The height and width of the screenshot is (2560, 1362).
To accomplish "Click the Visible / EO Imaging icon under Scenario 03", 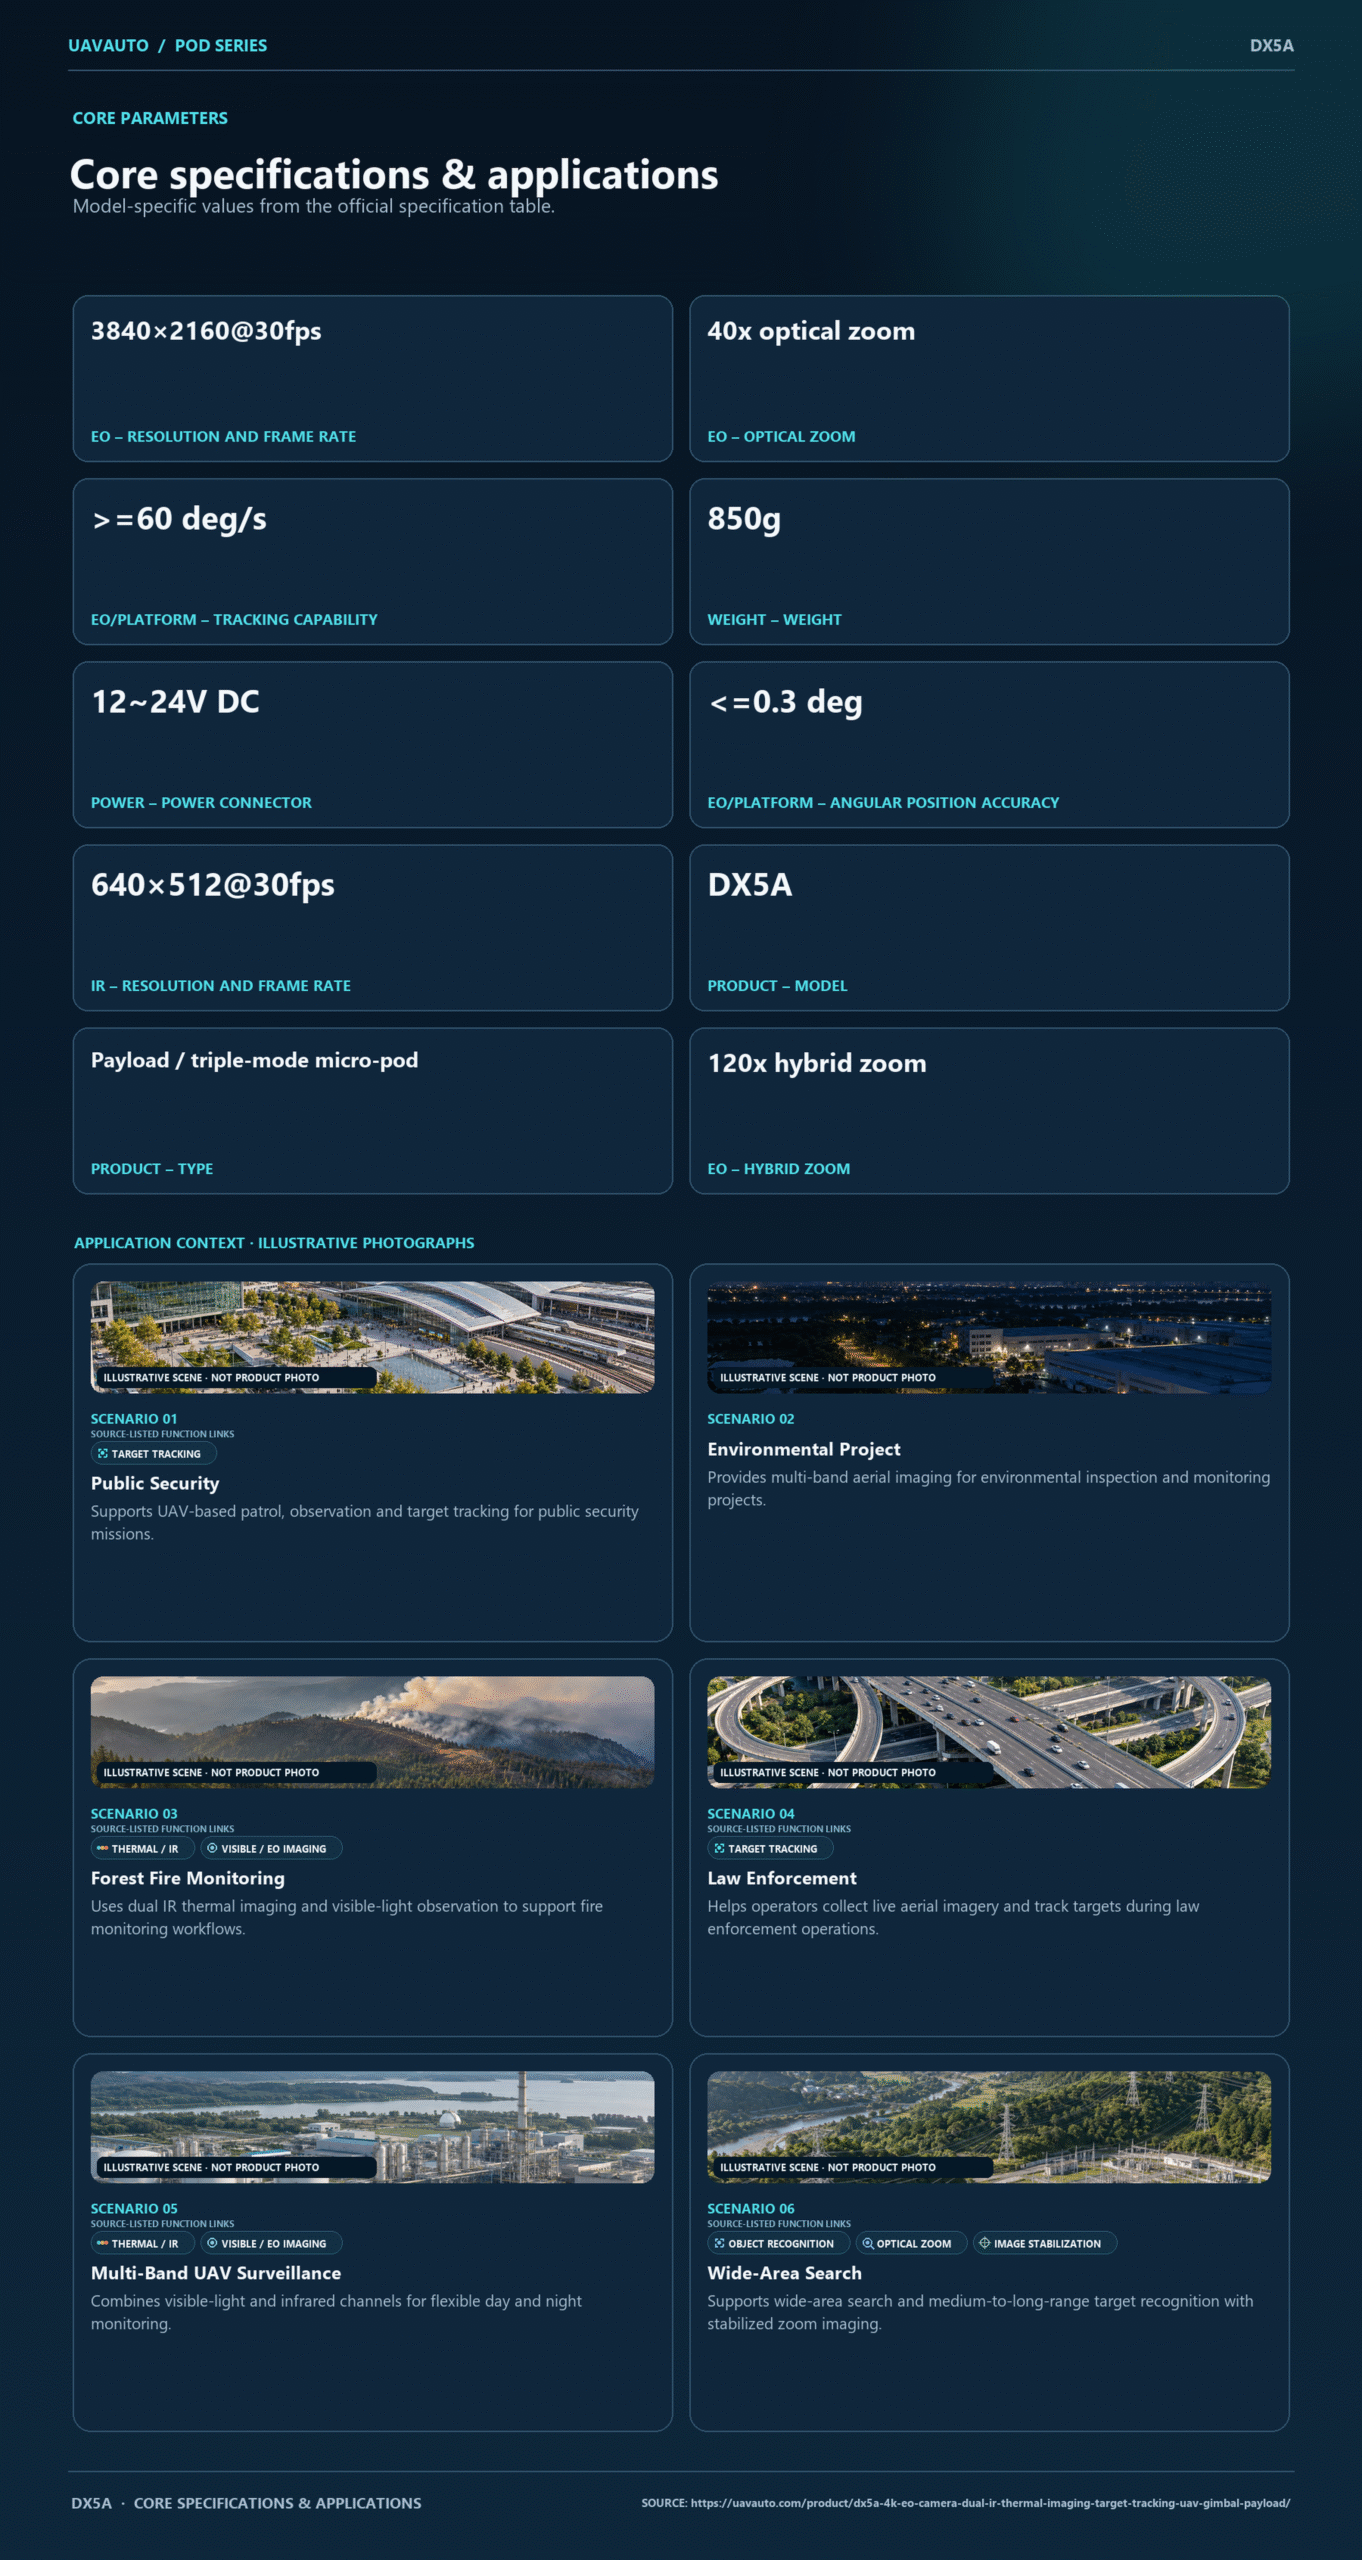I will 212,1849.
